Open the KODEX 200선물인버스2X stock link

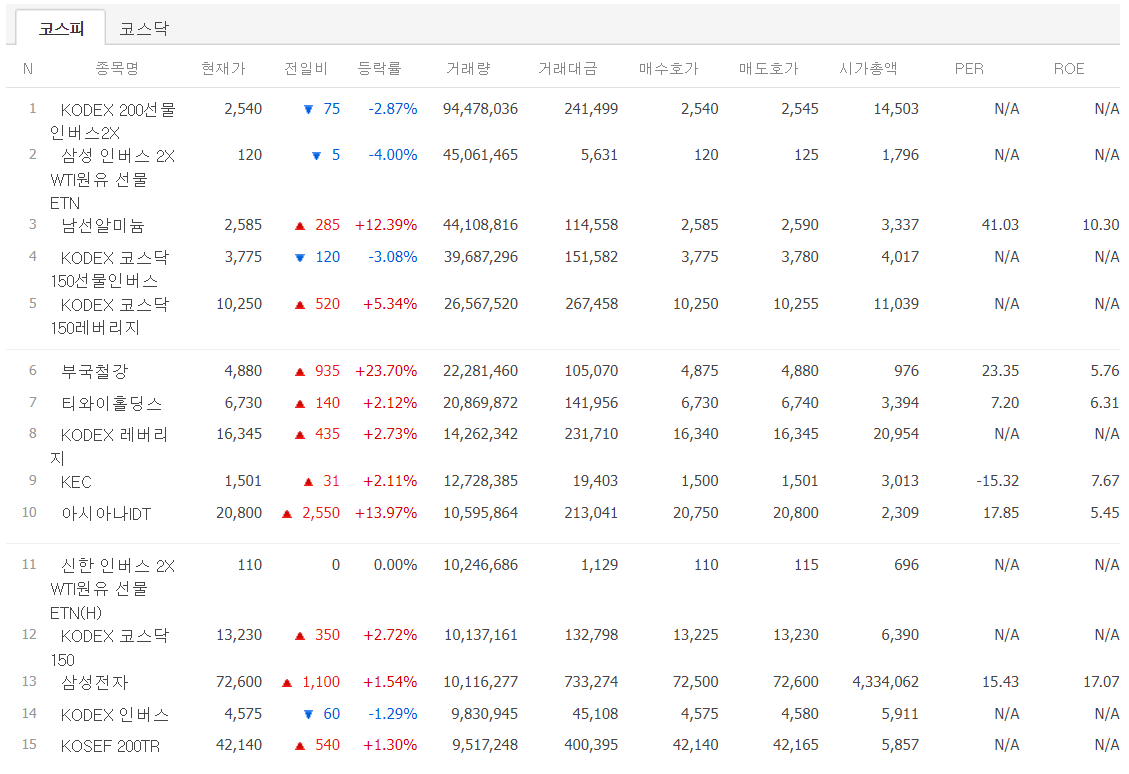[x=112, y=121]
